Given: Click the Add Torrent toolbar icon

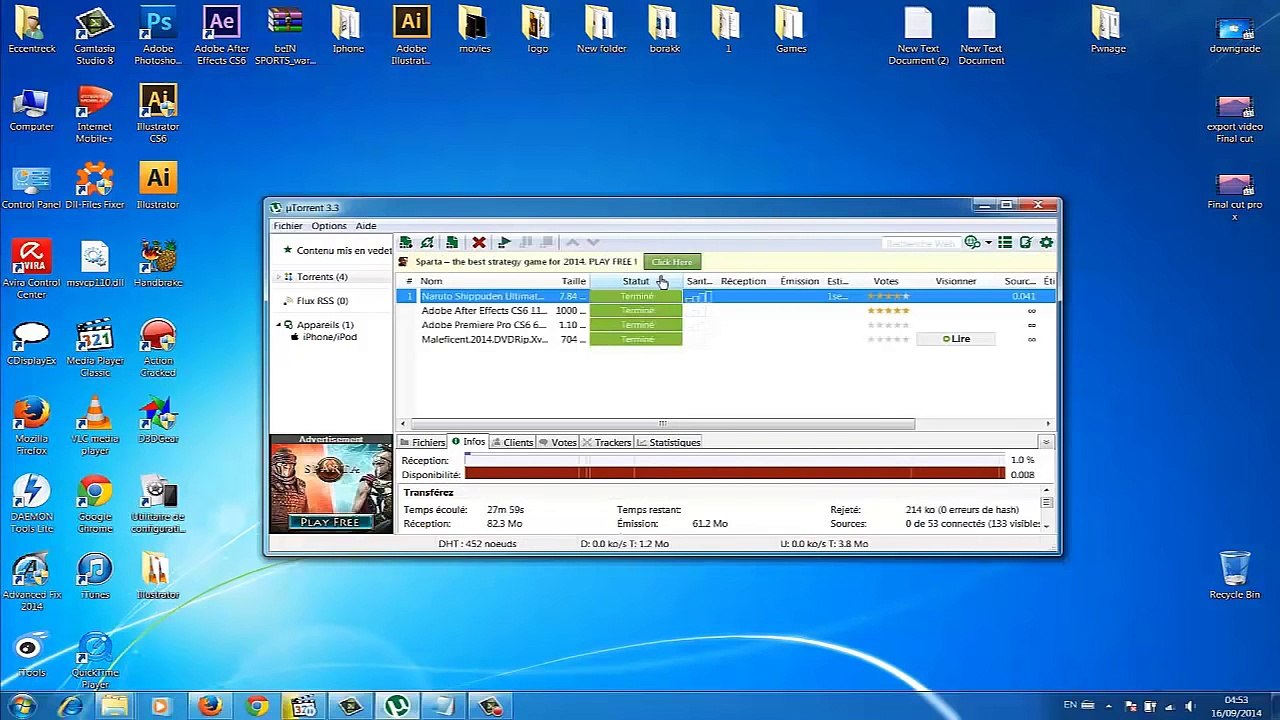Looking at the screenshot, I should click(406, 242).
